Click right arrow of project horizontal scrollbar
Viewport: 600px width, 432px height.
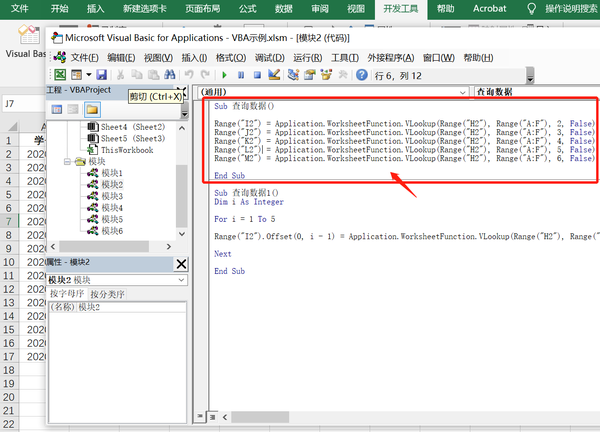click(169, 247)
